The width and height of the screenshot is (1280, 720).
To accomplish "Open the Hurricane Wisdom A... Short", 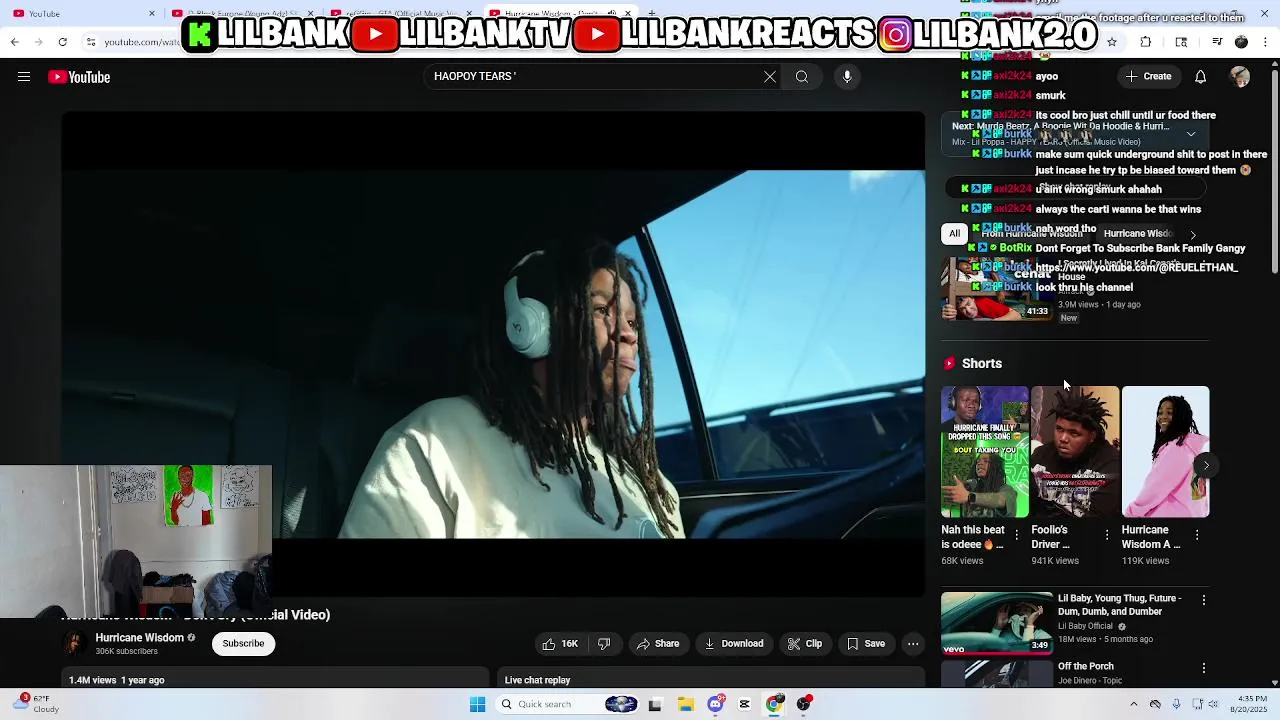I will pos(1165,452).
